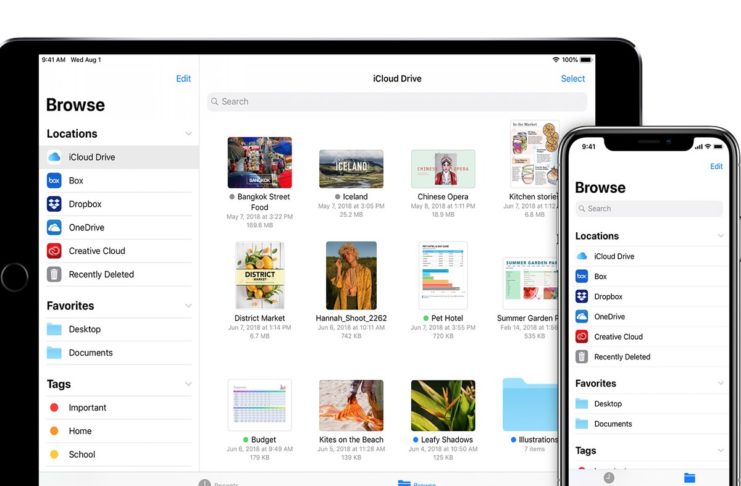Open the Kitchen stories document thumbnail

(534, 155)
